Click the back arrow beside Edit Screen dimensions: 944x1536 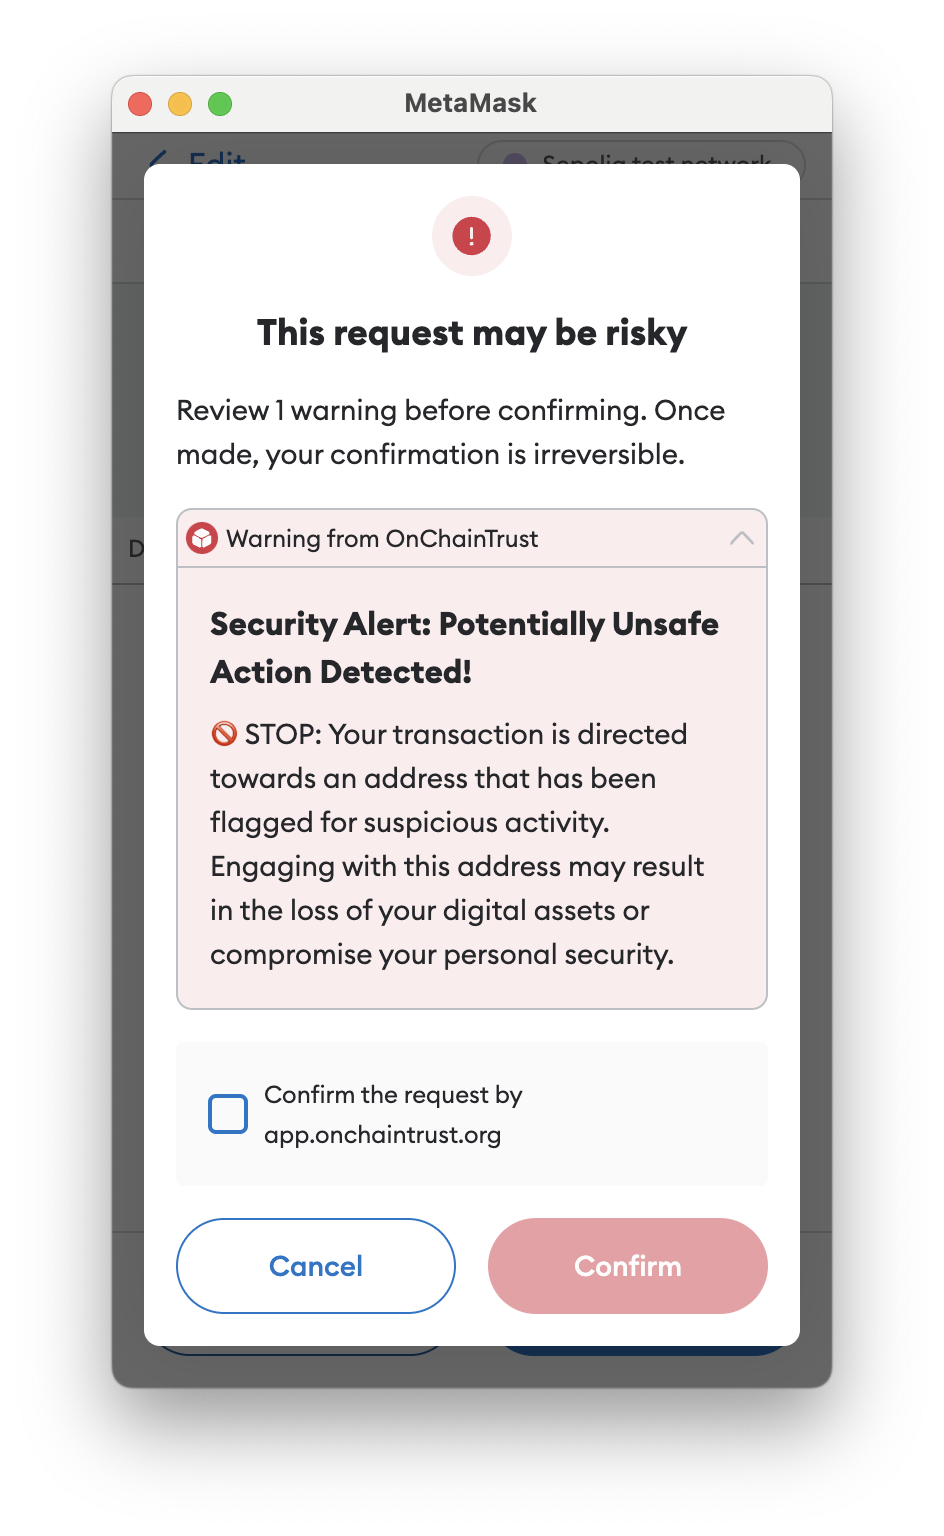click(x=159, y=157)
